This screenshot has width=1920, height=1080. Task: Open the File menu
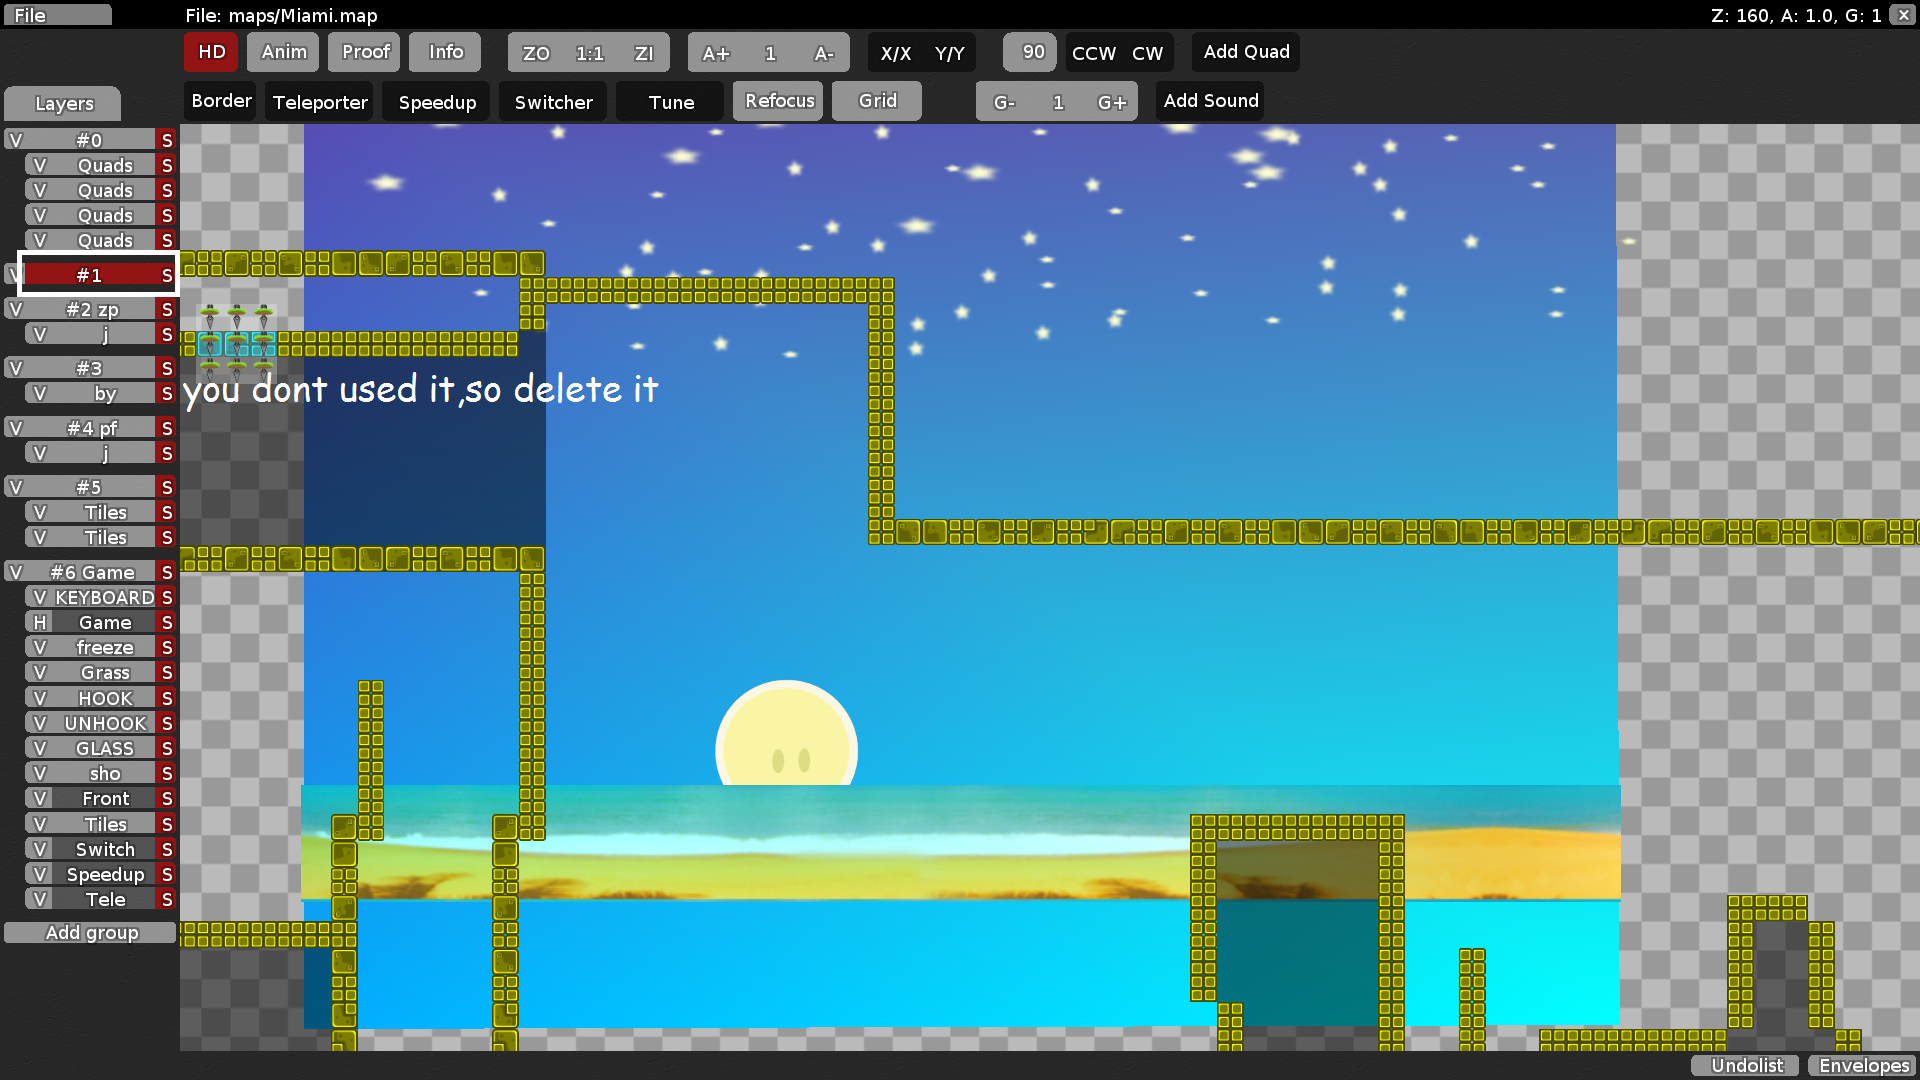pyautogui.click(x=56, y=15)
